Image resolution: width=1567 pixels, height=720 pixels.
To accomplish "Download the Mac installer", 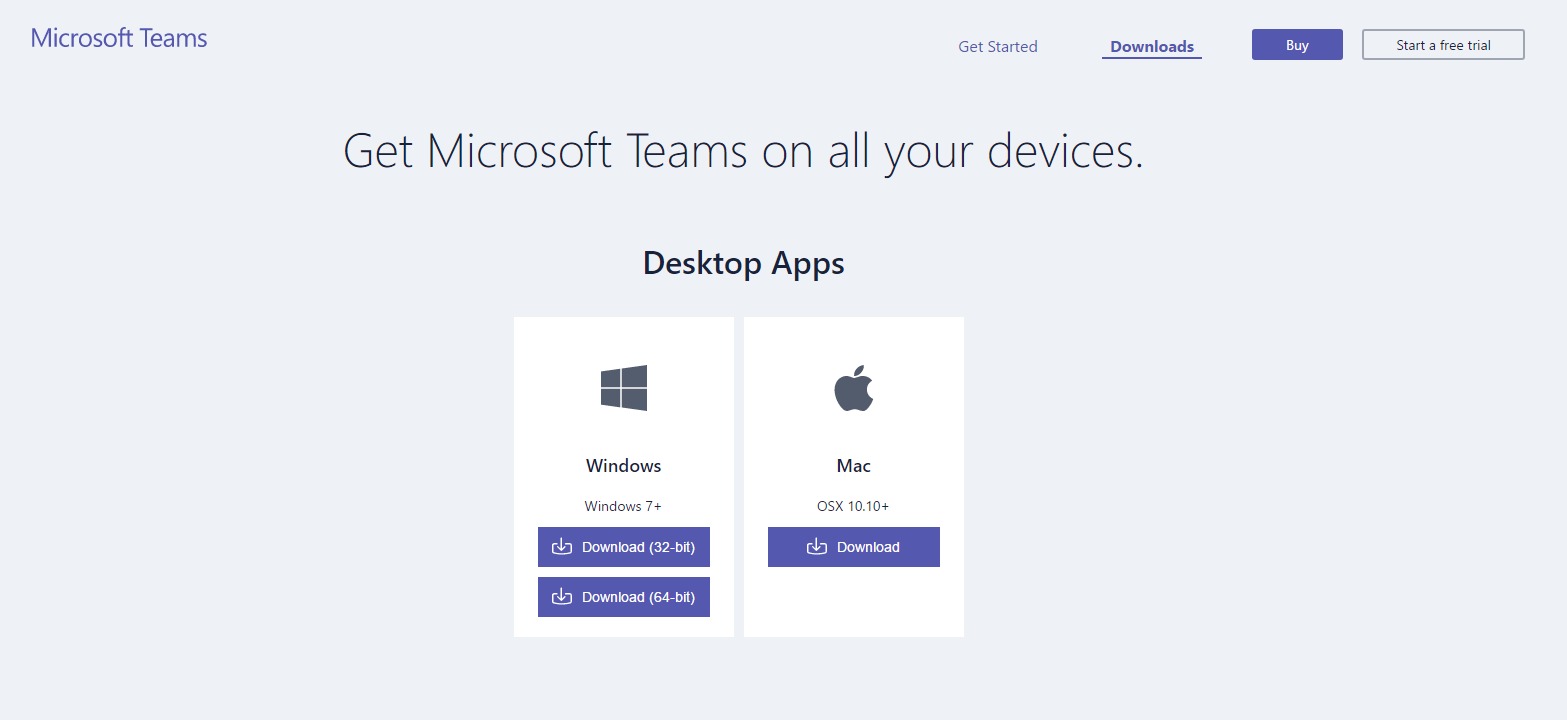I will [854, 547].
